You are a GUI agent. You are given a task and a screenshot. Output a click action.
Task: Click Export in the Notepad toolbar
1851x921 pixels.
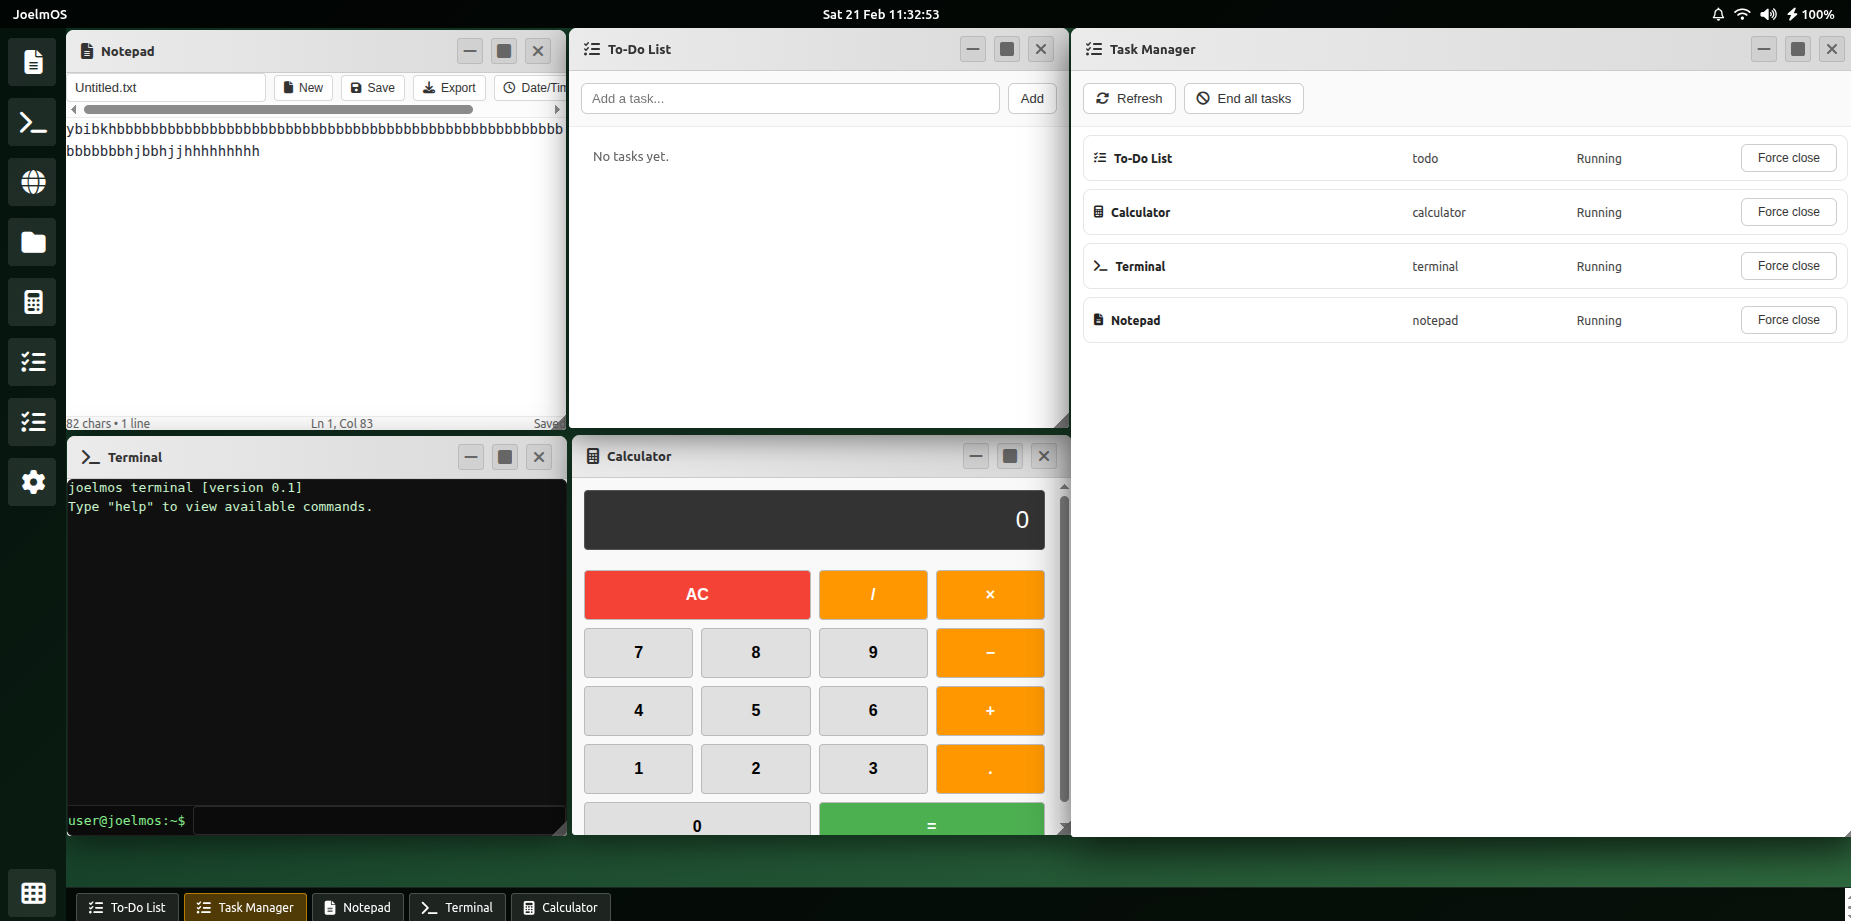point(449,88)
